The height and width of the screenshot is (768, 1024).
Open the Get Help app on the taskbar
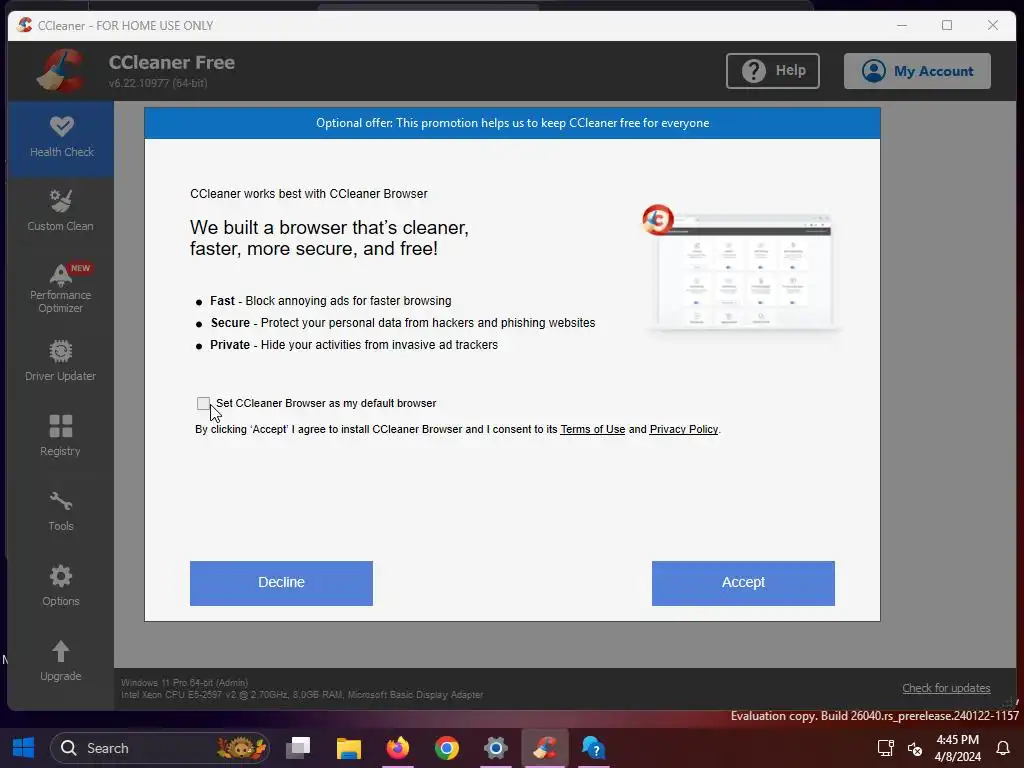point(594,748)
